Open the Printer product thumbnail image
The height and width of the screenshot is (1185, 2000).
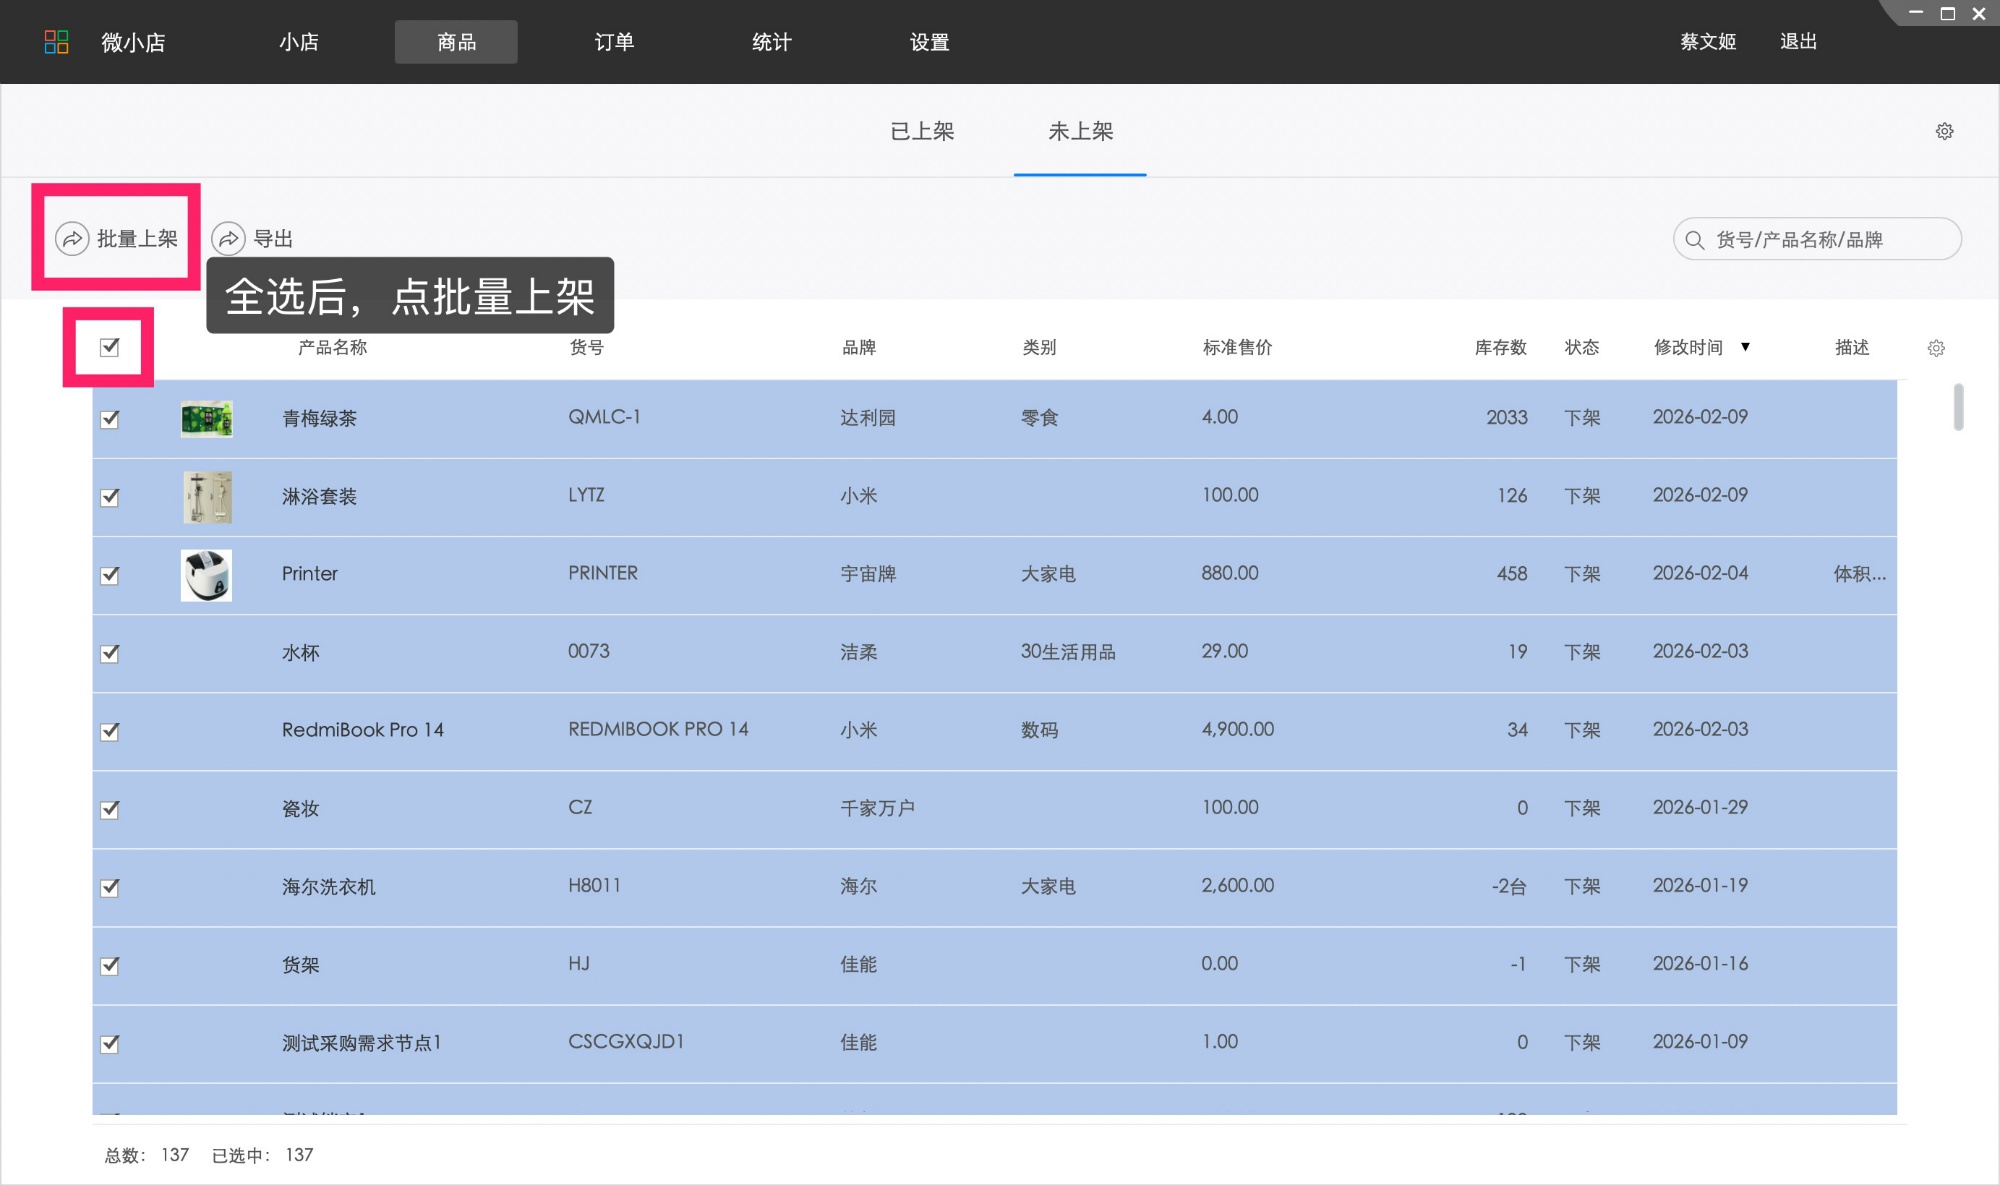206,575
